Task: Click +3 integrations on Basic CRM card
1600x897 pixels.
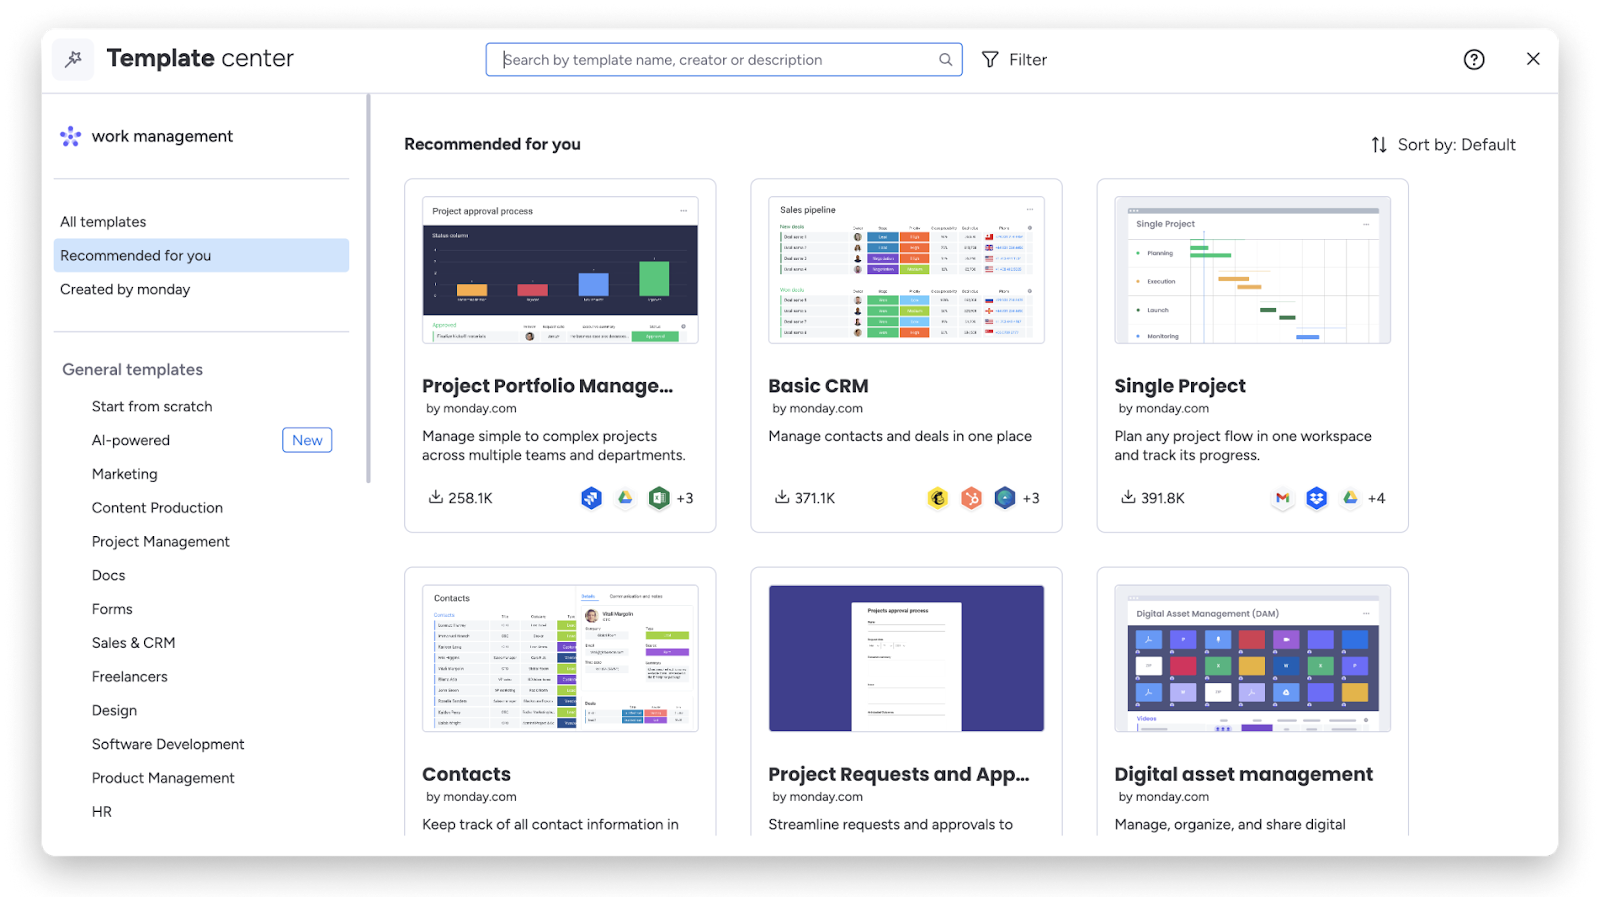Action: click(1031, 498)
